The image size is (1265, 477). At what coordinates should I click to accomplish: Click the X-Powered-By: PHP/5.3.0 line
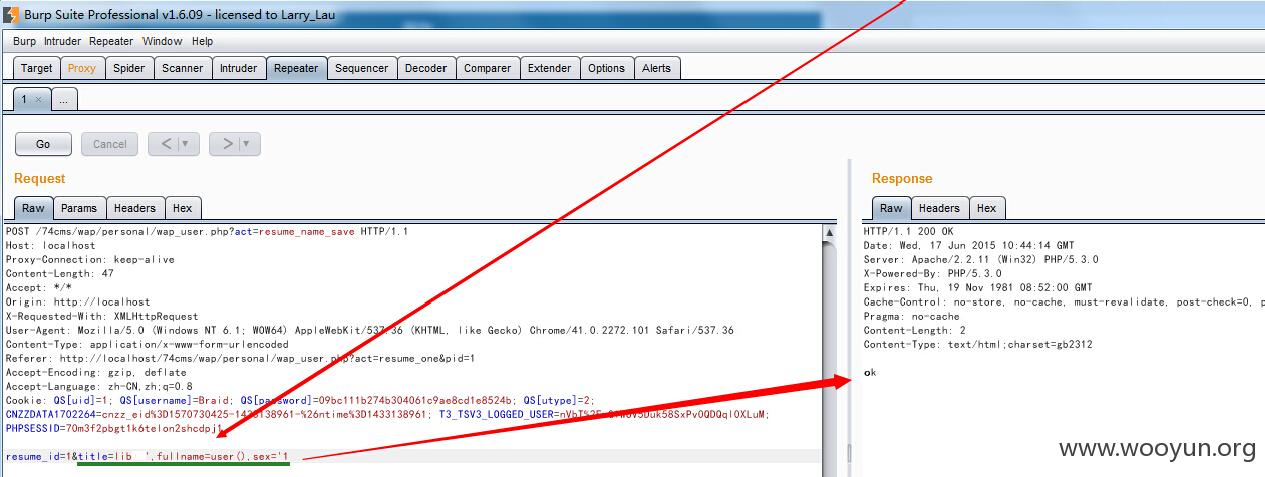935,273
